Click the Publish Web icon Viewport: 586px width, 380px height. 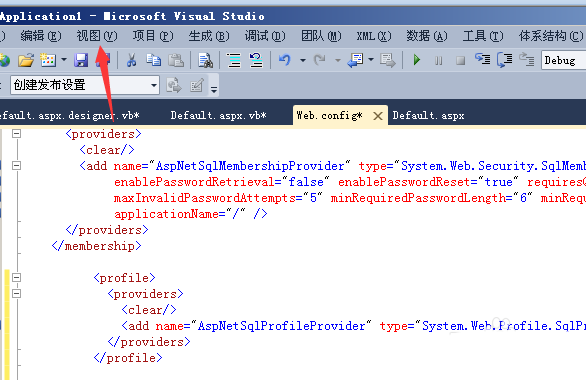pyautogui.click(x=174, y=85)
